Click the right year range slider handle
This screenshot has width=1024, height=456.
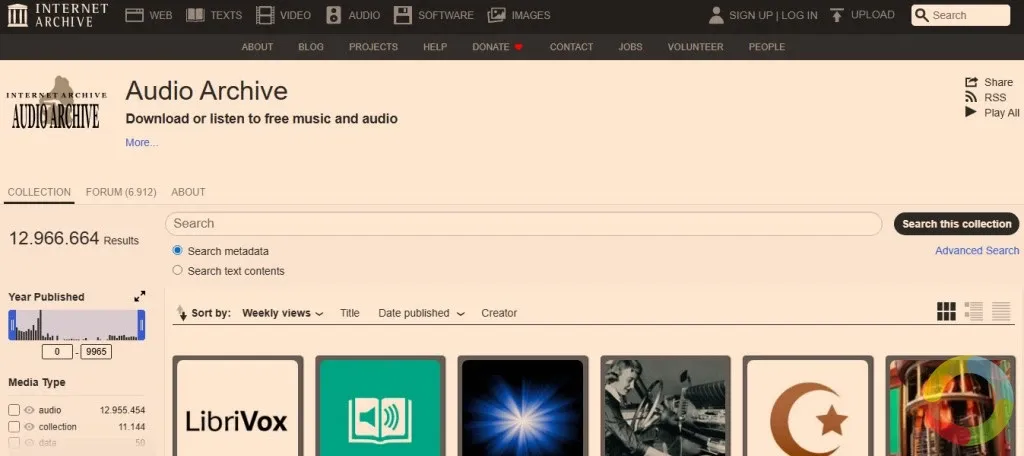point(141,325)
